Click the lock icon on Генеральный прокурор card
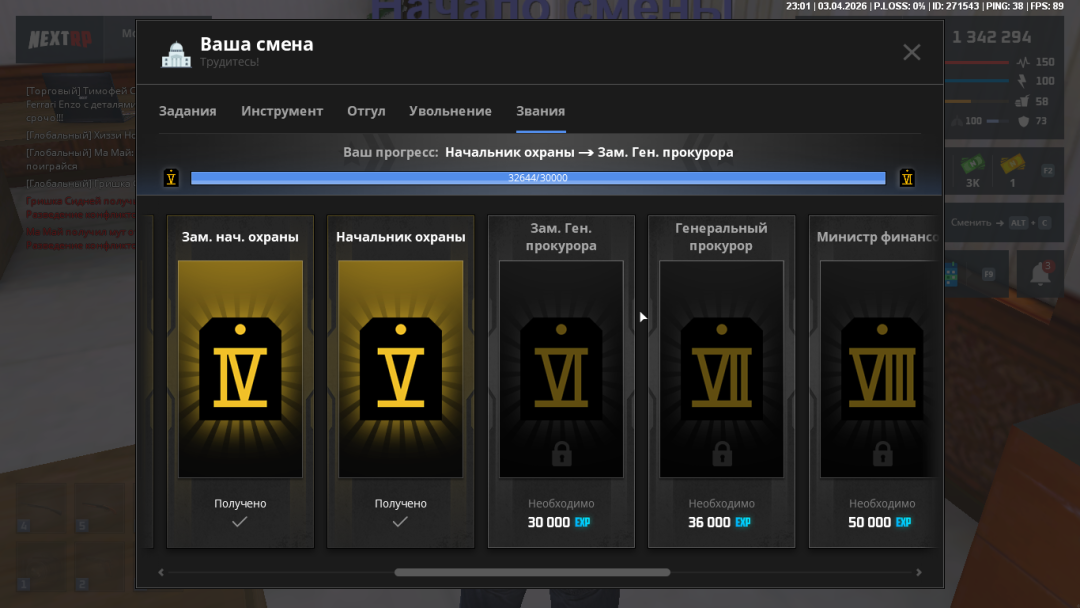The image size is (1080, 608). point(722,454)
